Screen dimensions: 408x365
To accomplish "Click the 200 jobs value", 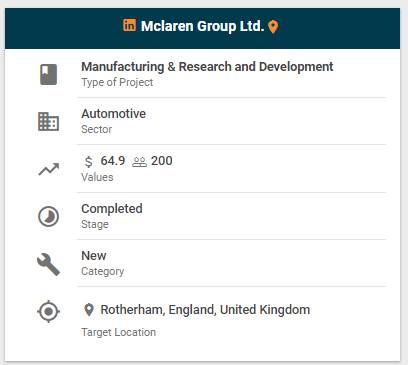I will pos(162,161).
